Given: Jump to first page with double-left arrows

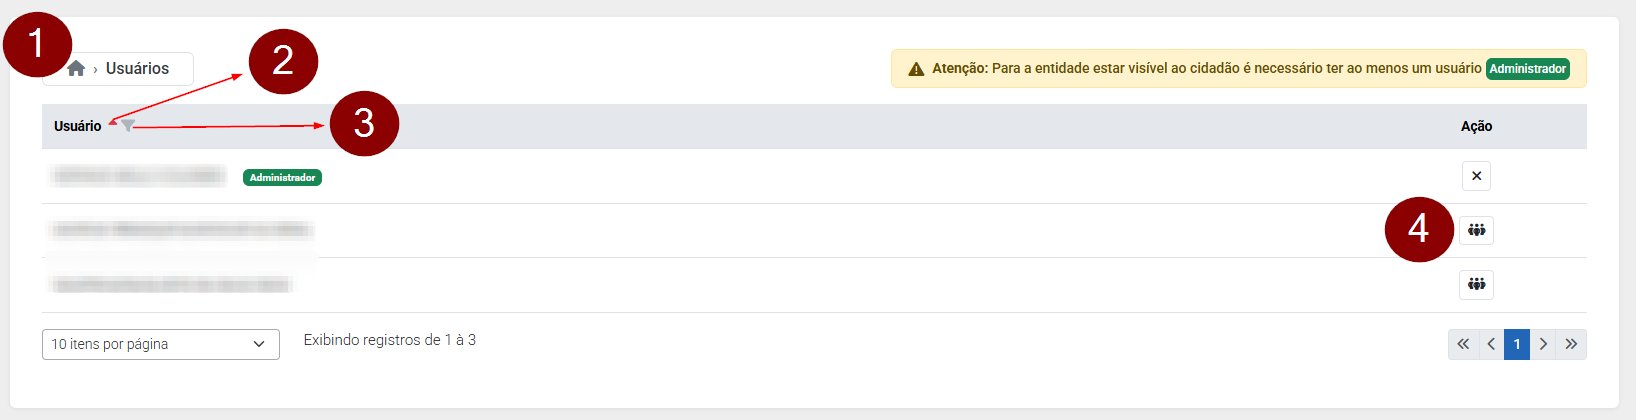Looking at the screenshot, I should [x=1463, y=344].
